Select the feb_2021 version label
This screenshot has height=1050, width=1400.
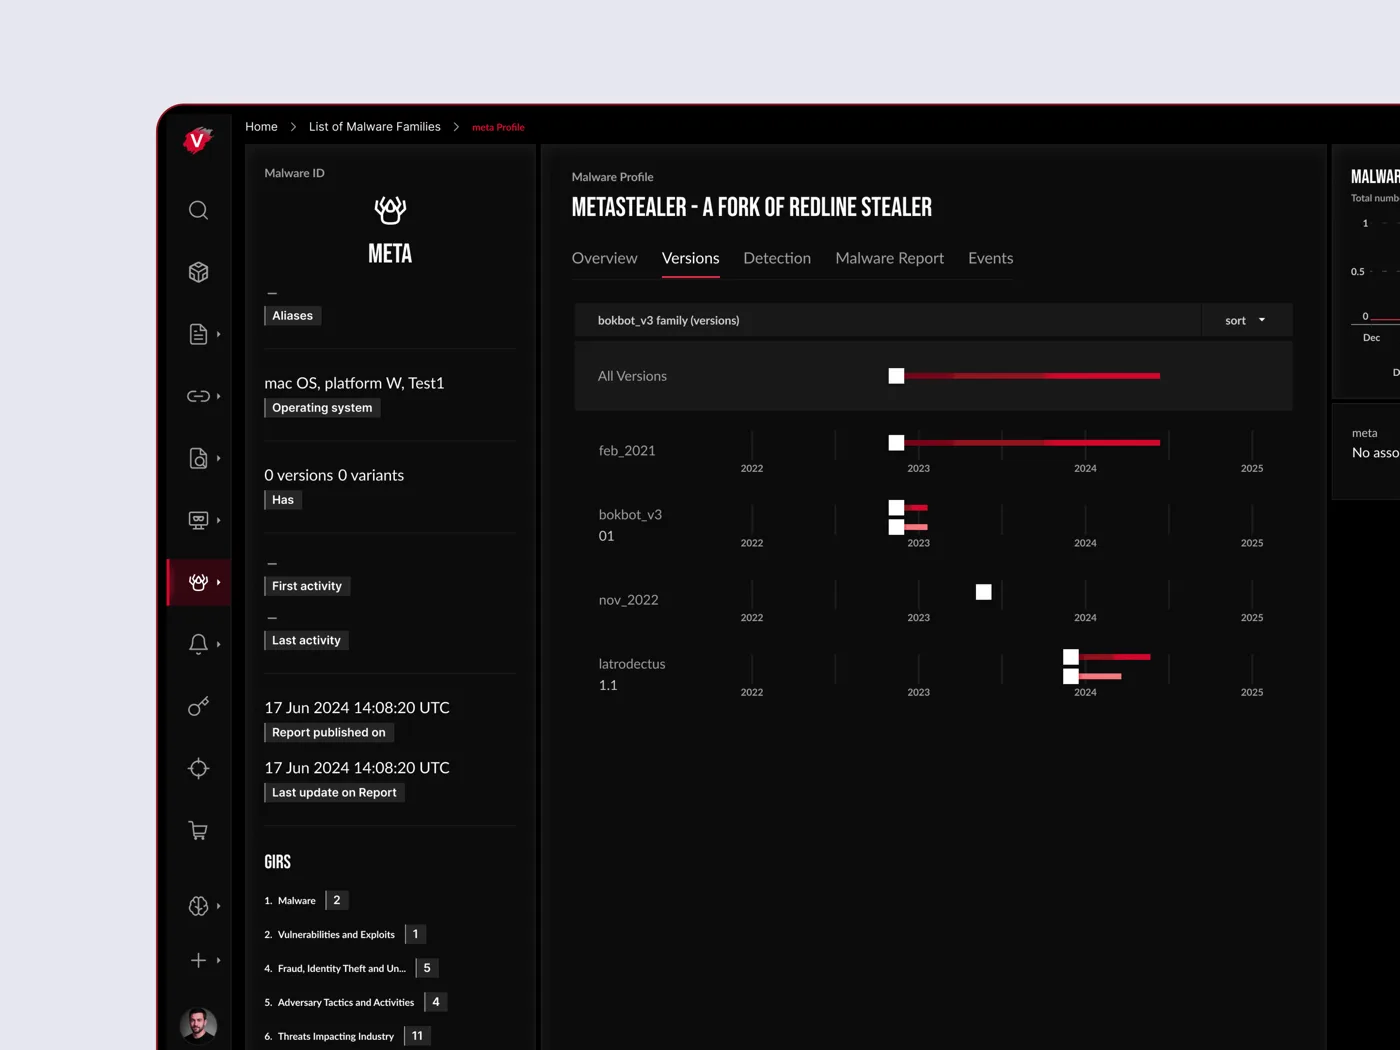[x=627, y=451]
